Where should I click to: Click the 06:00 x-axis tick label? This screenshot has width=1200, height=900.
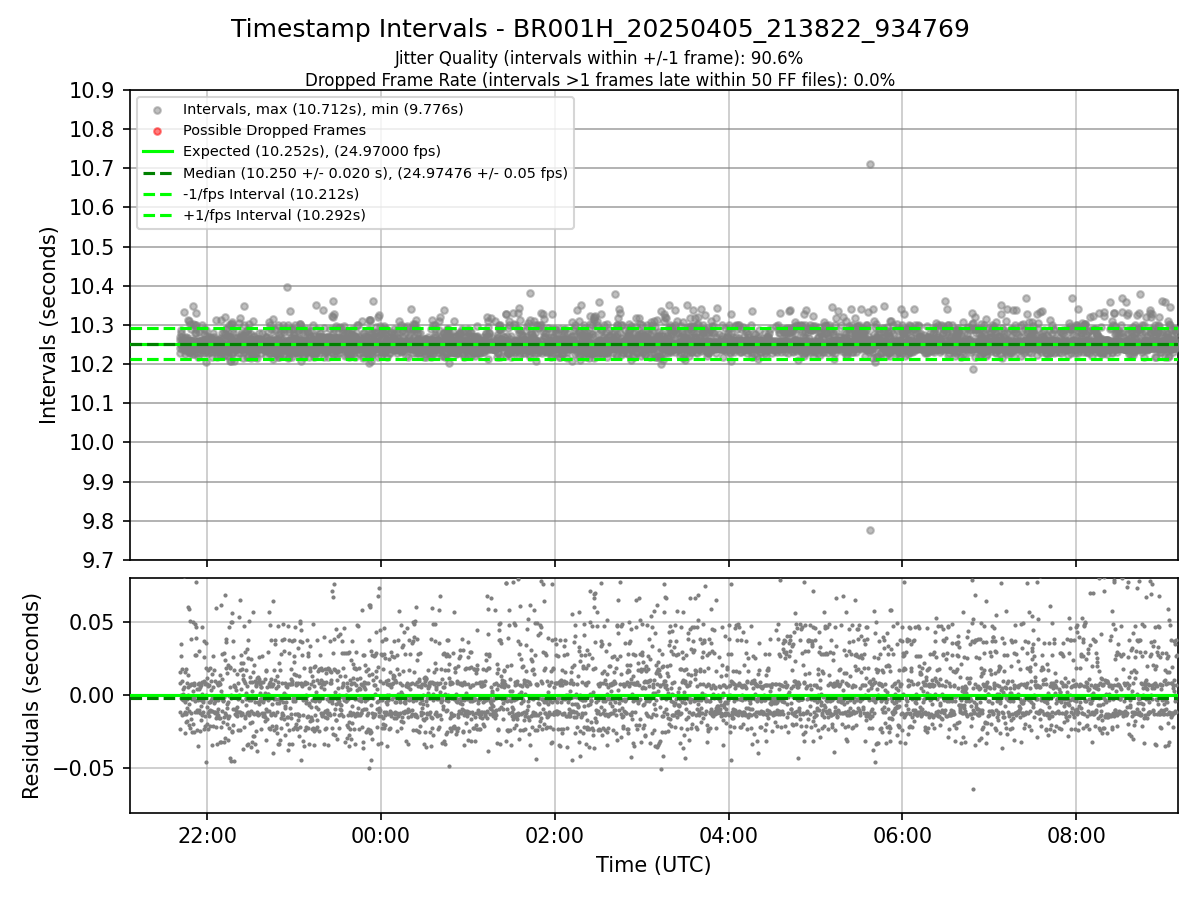point(902,835)
